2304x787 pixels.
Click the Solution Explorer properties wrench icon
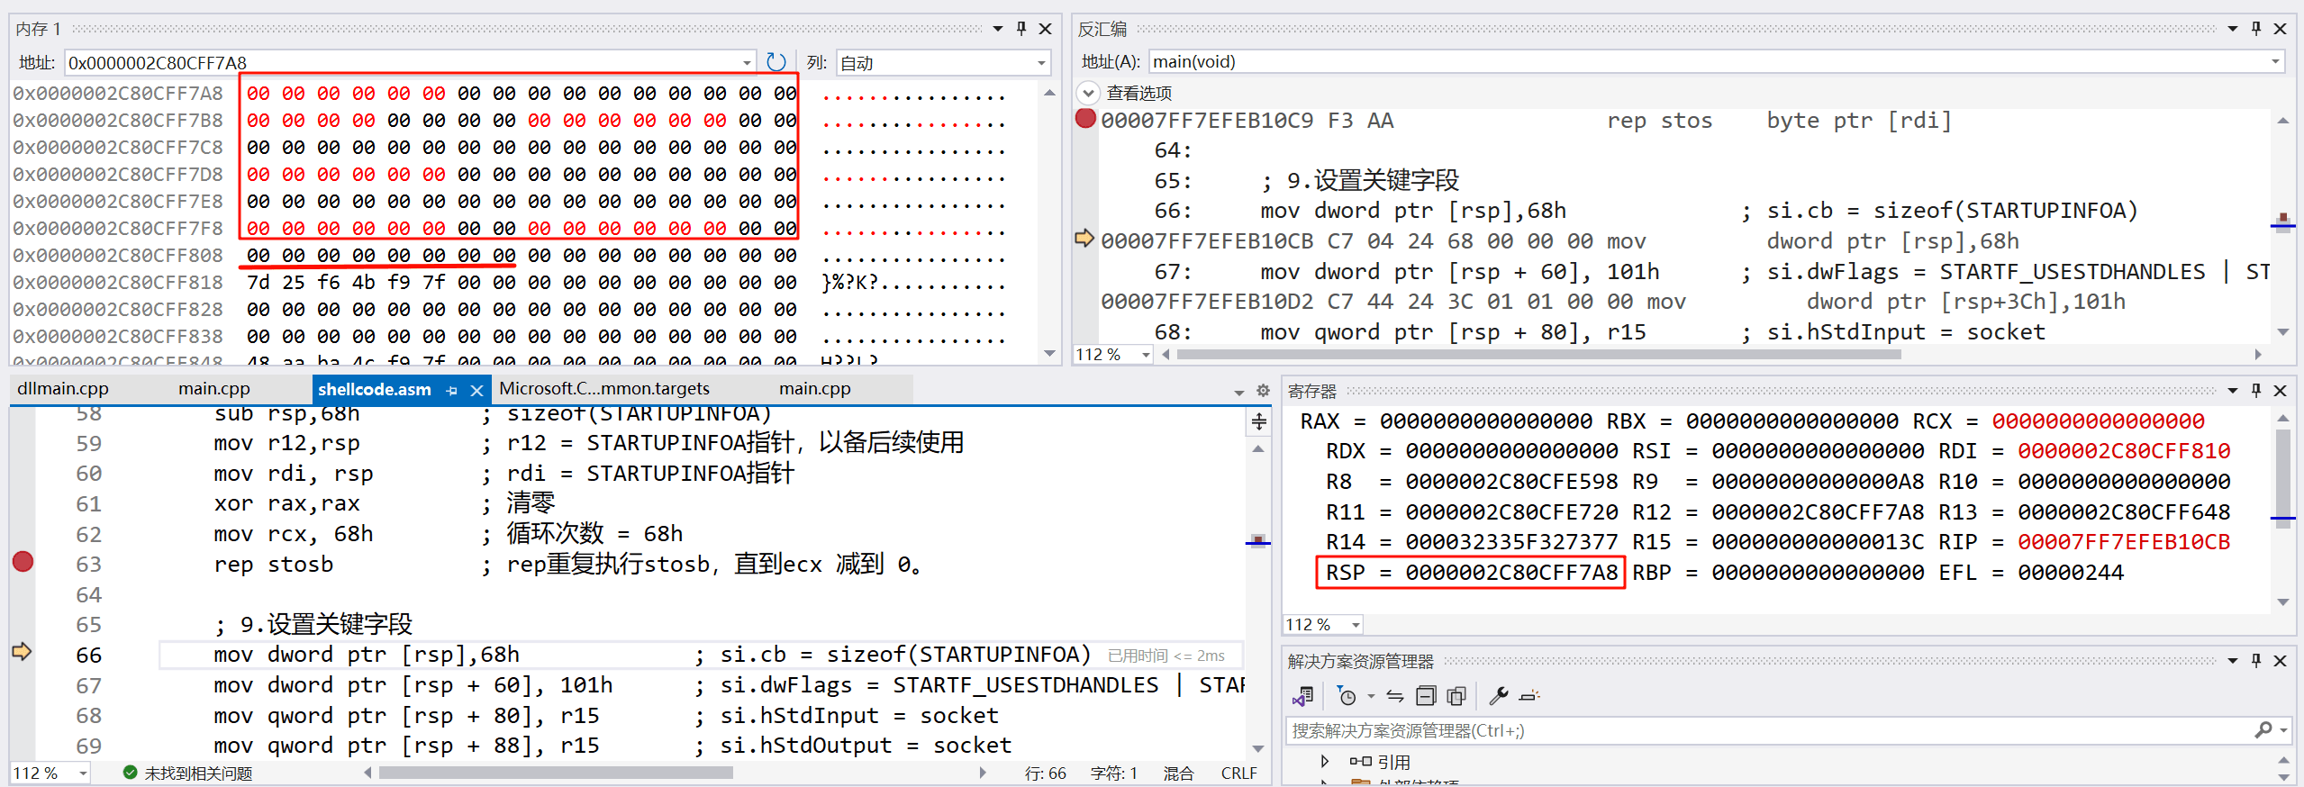(x=1497, y=696)
